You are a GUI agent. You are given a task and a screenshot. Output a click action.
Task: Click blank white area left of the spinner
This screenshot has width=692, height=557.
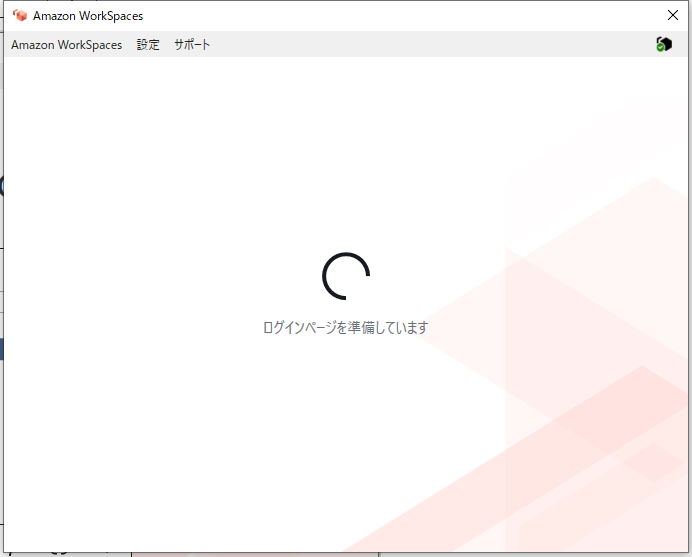tap(150, 275)
